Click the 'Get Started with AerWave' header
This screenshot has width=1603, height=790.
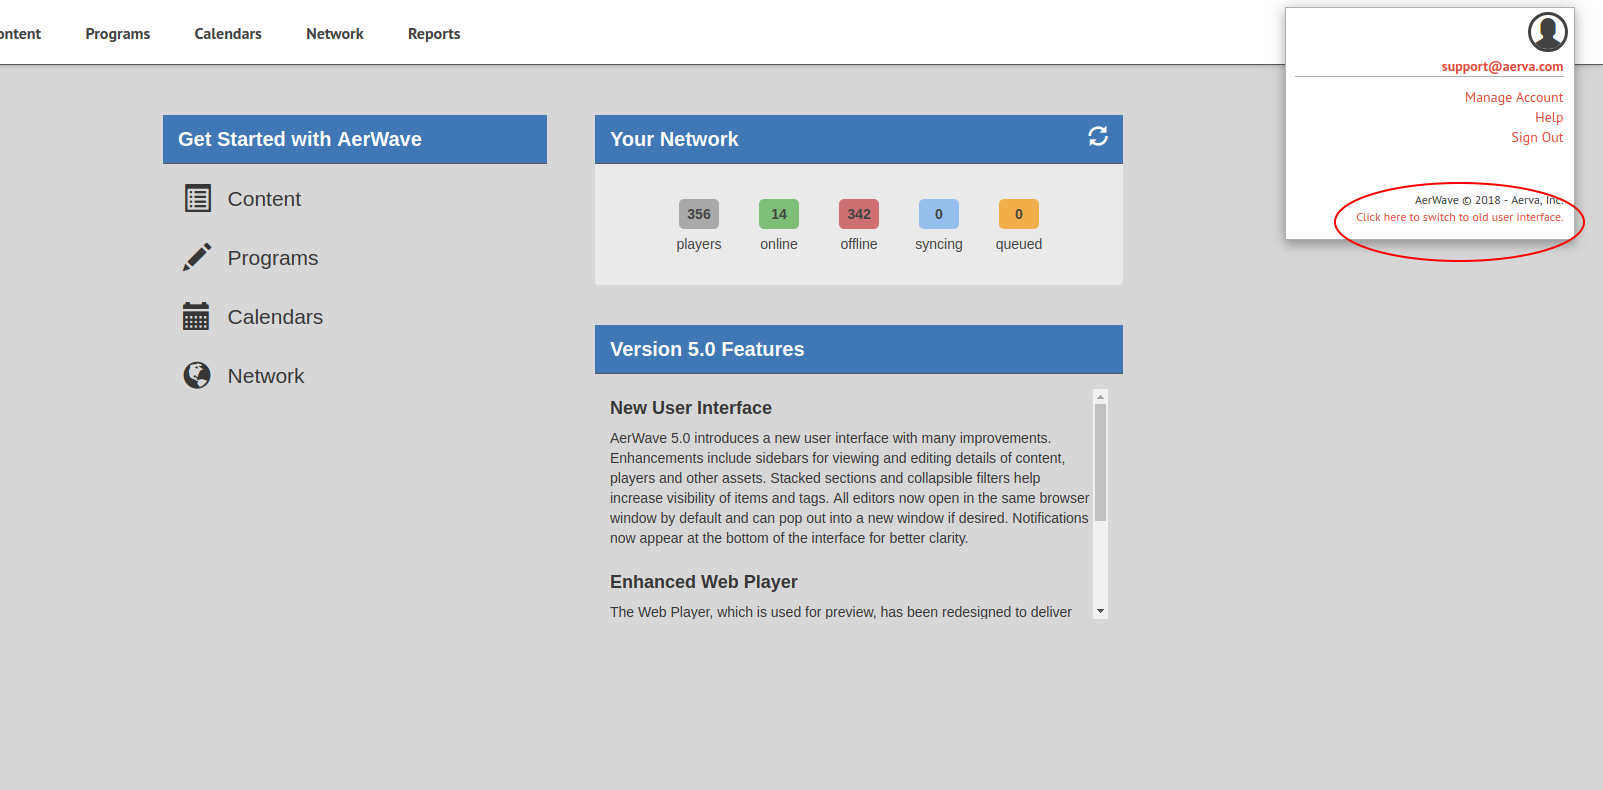tap(355, 139)
